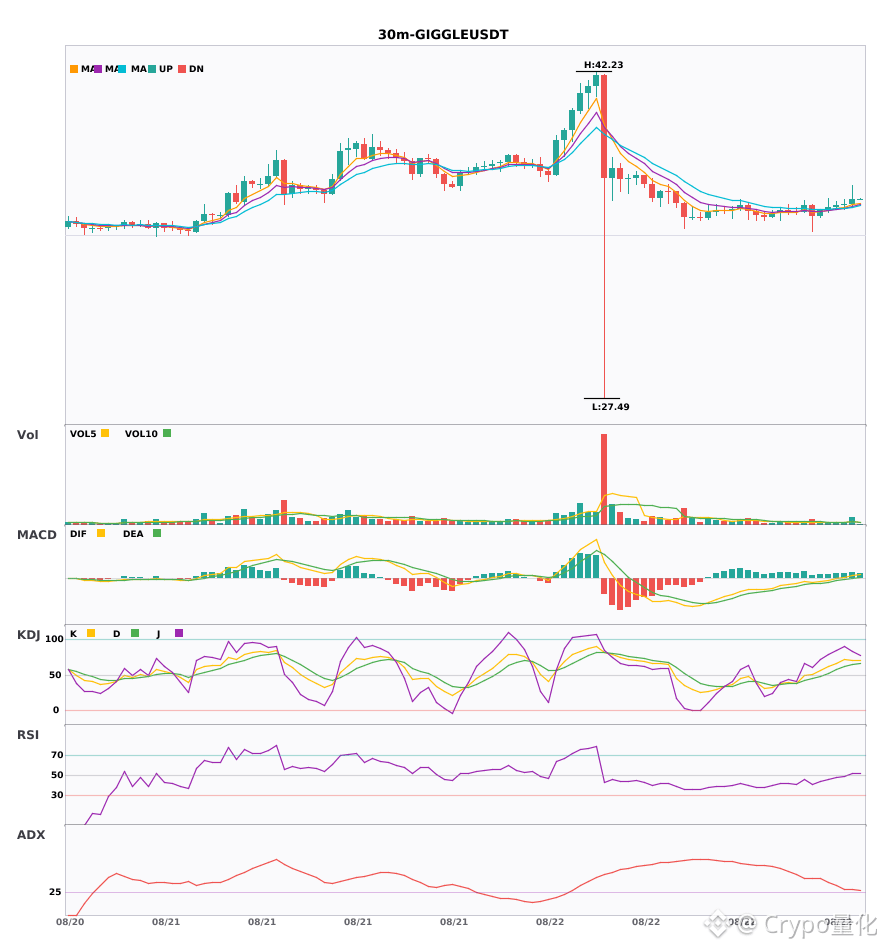
Task: Click the yellow DIF legend swatch
Action: coord(101,533)
